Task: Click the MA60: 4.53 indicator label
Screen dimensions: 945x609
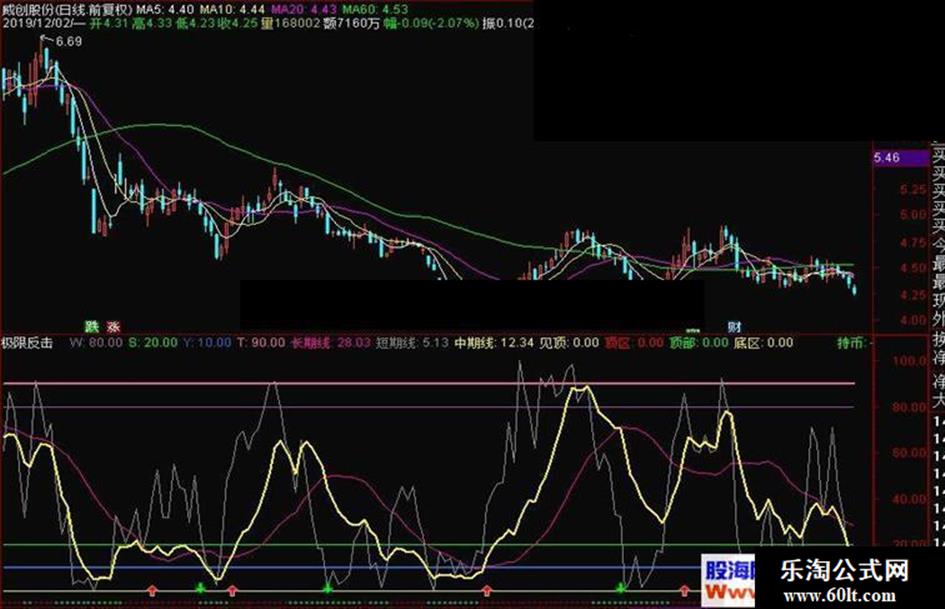Action: pos(375,10)
